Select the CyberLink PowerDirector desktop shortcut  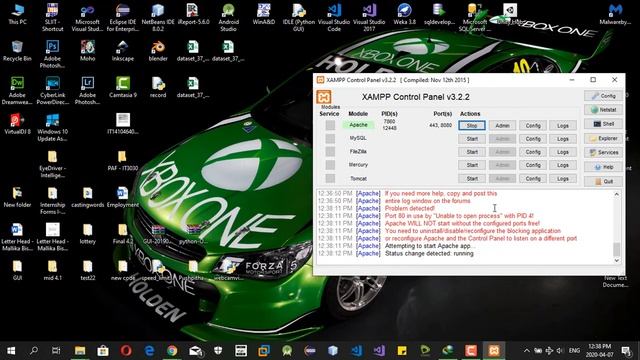[52, 91]
